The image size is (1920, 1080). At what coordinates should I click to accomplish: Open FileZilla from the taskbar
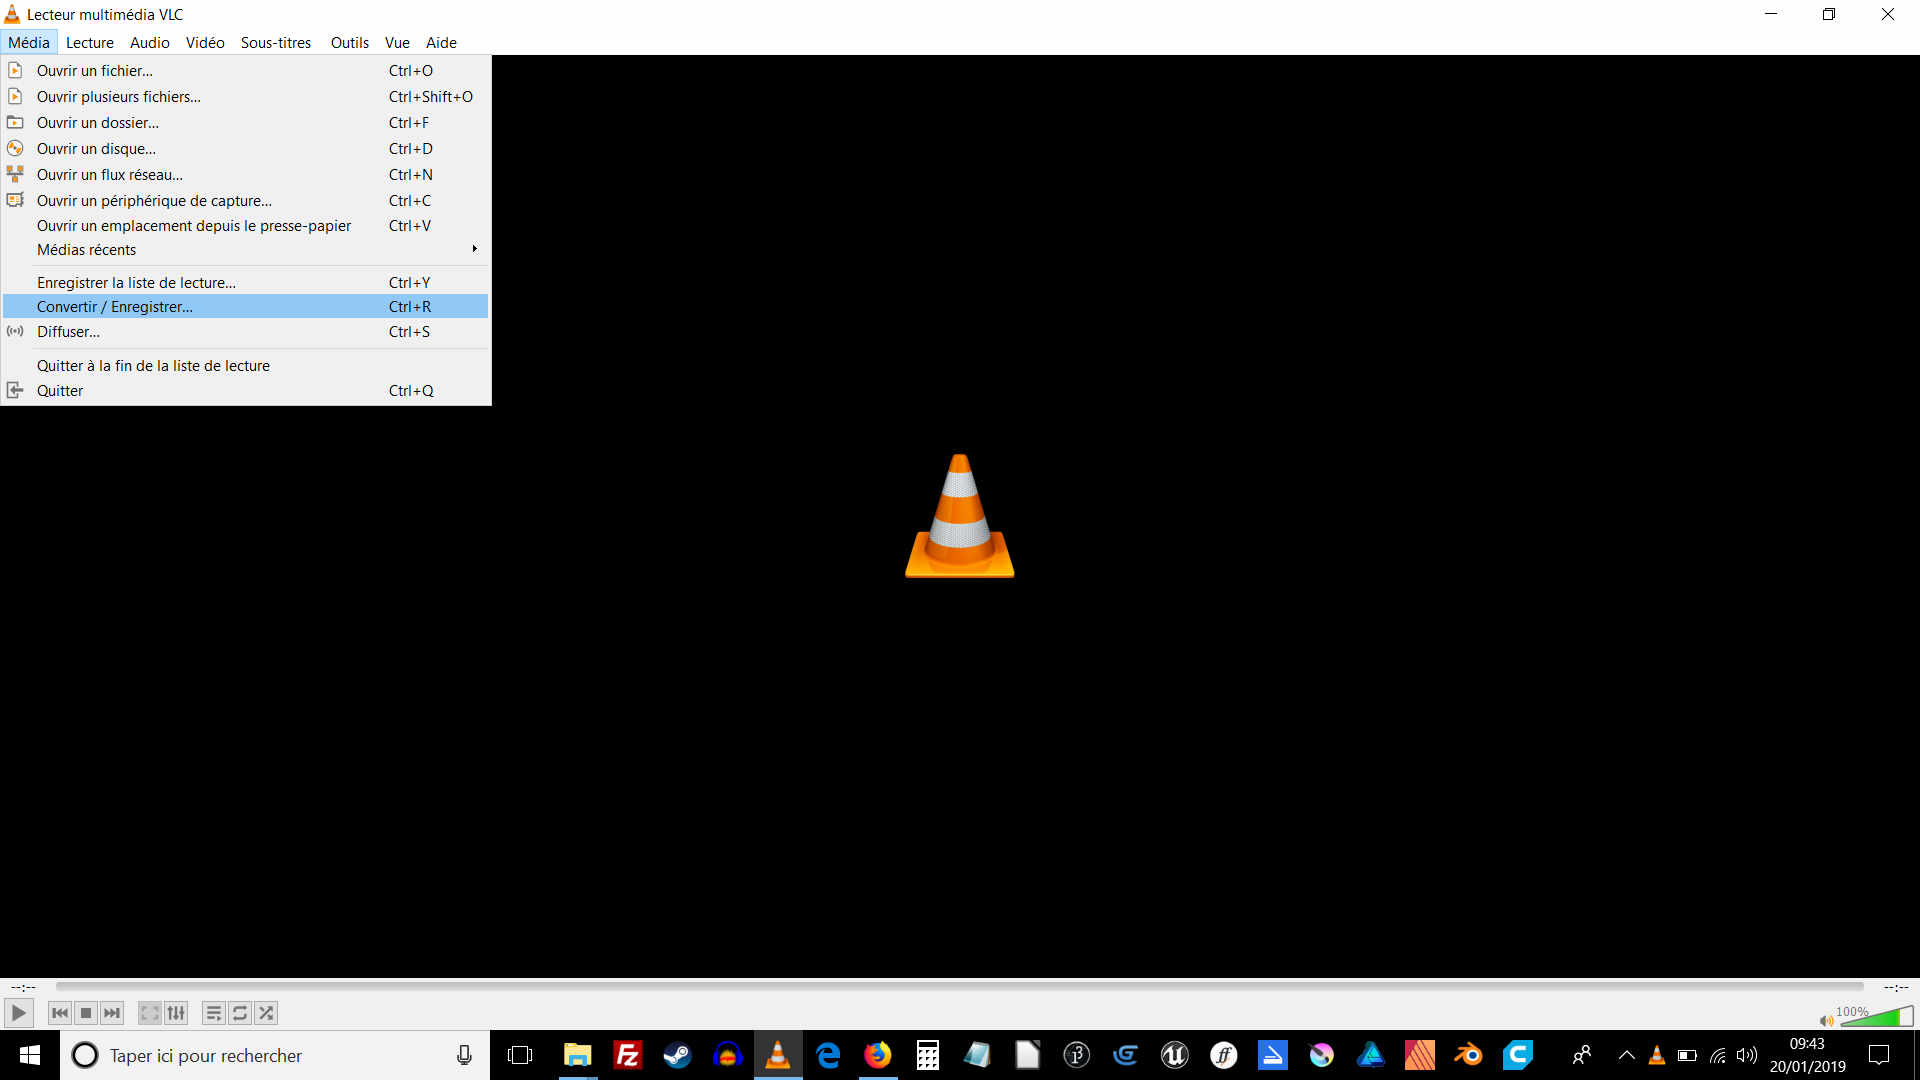(x=627, y=1055)
